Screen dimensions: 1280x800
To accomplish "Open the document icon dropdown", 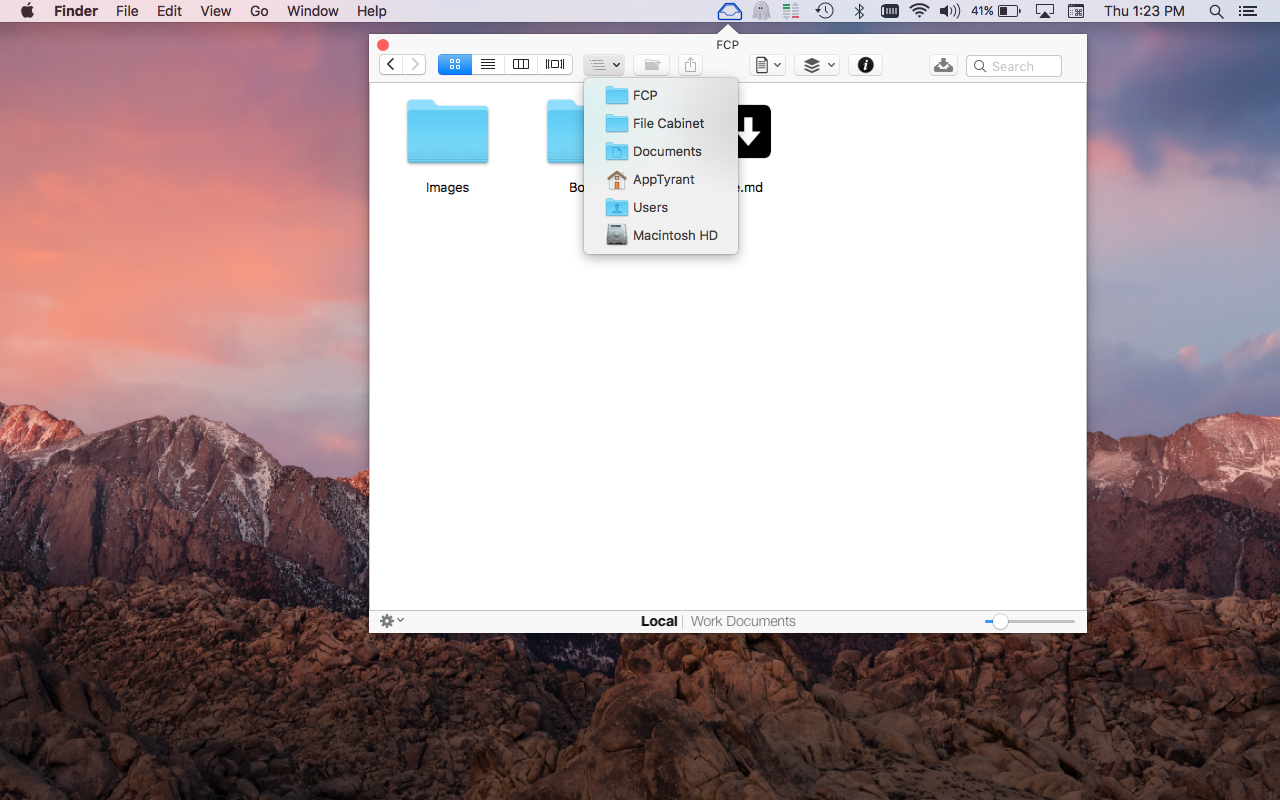I will 767,65.
